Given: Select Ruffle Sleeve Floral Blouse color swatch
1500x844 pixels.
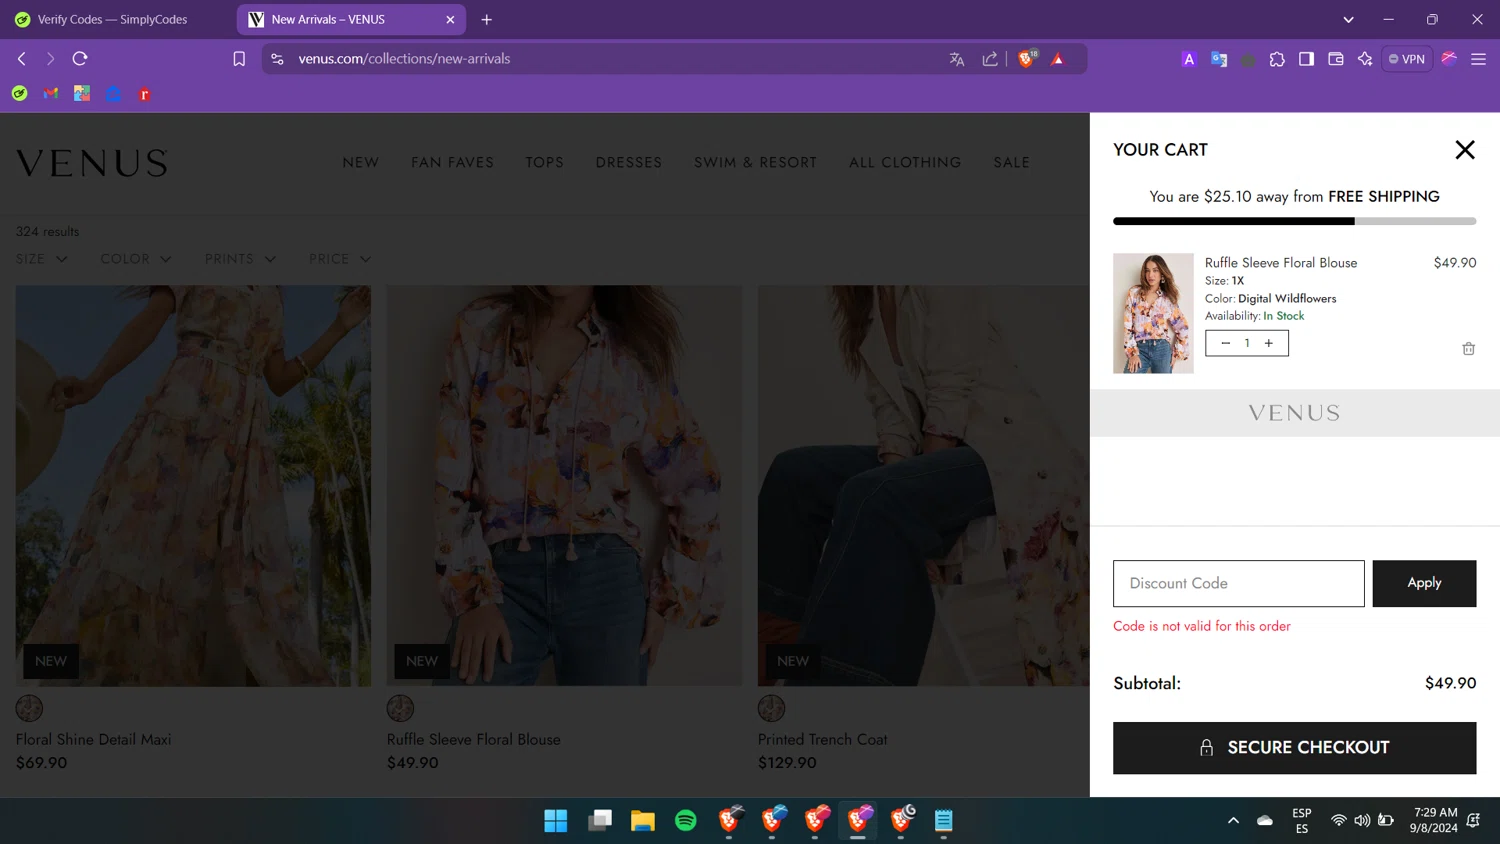Looking at the screenshot, I should [x=400, y=708].
